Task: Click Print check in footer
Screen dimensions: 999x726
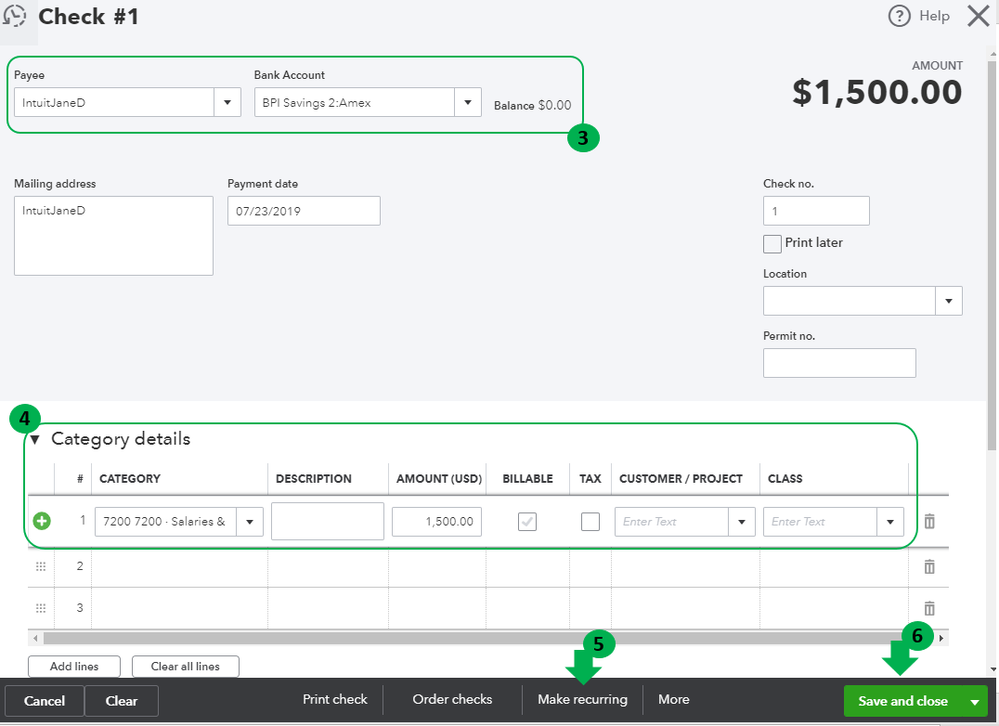Action: coord(335,699)
